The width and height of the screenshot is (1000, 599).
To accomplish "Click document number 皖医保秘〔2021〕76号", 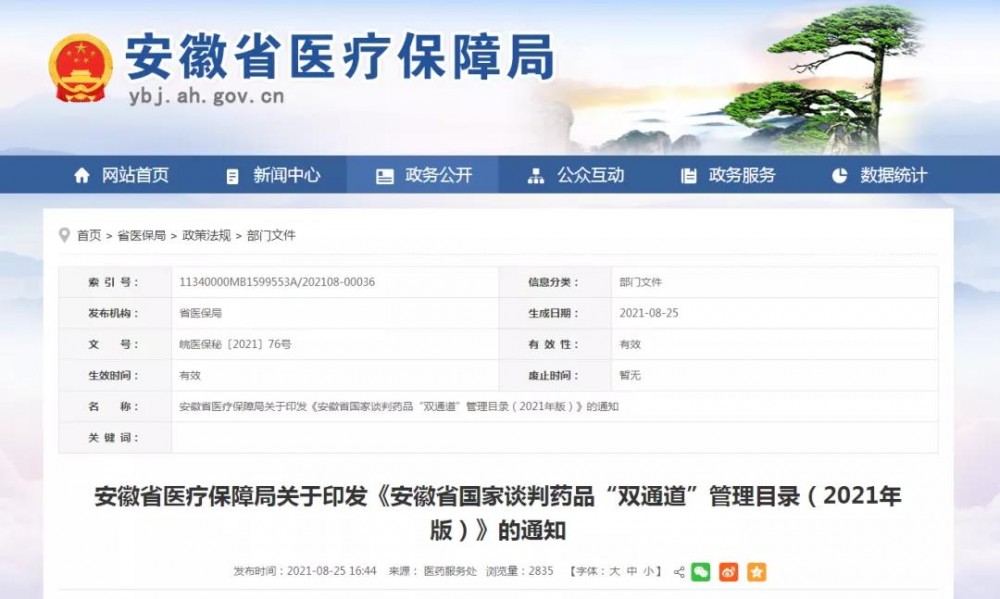I will (235, 344).
